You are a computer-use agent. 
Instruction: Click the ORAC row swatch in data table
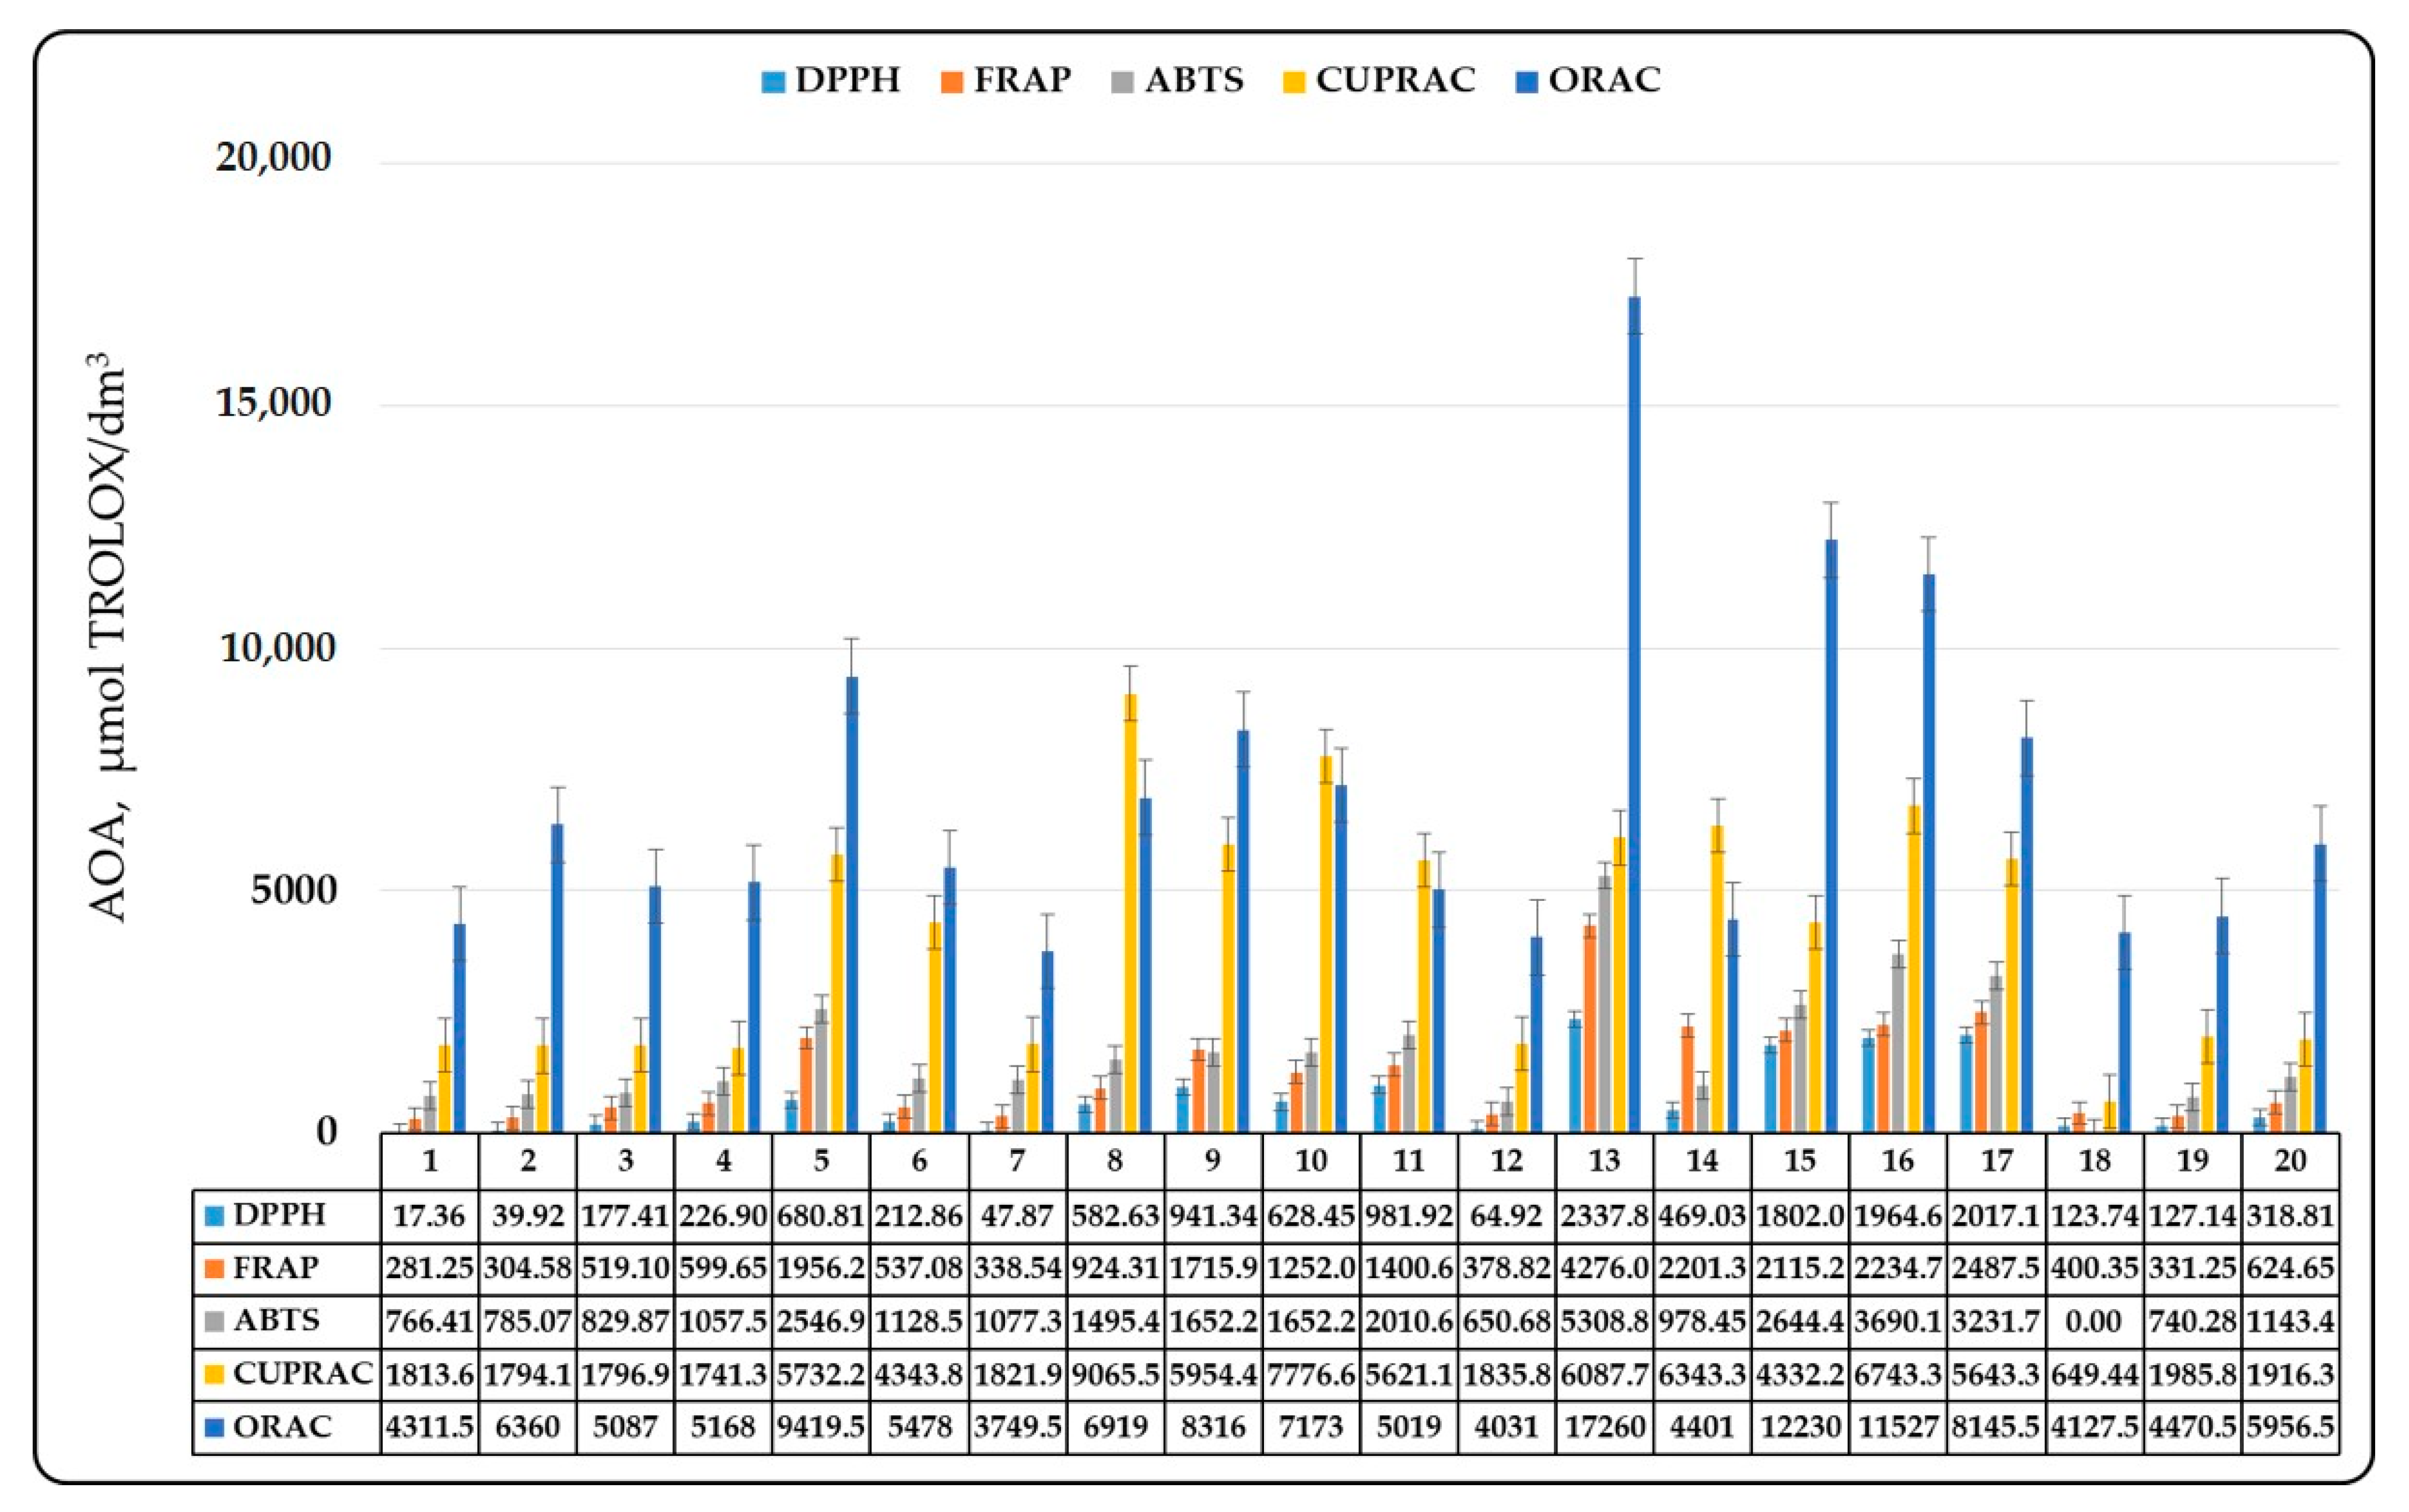pos(215,1427)
